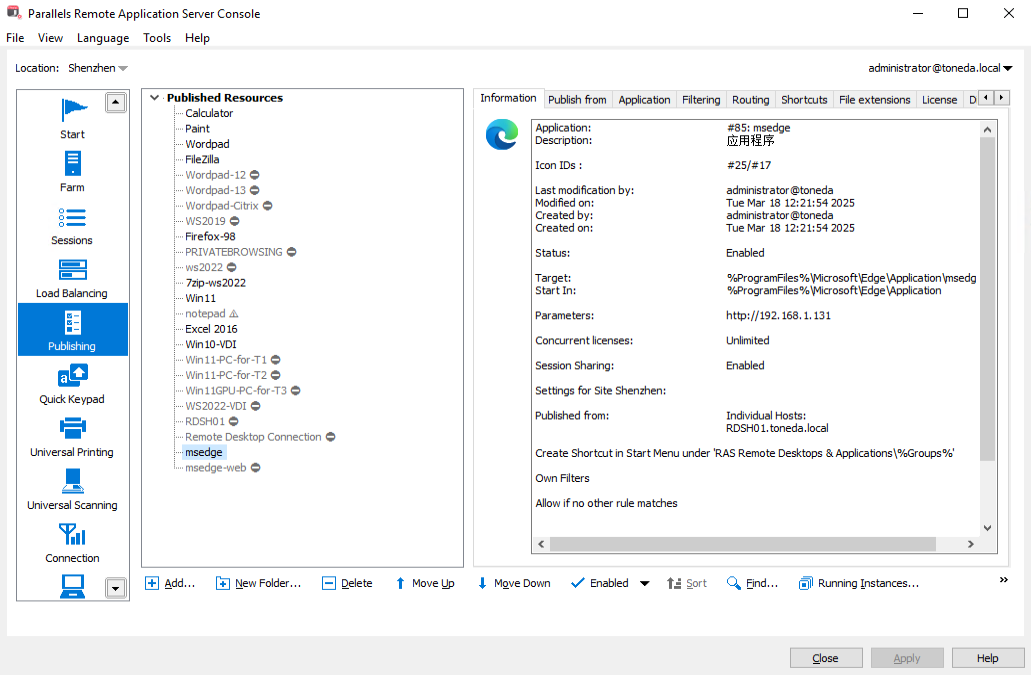Click the information panel horizontal scrollbar

pos(742,544)
